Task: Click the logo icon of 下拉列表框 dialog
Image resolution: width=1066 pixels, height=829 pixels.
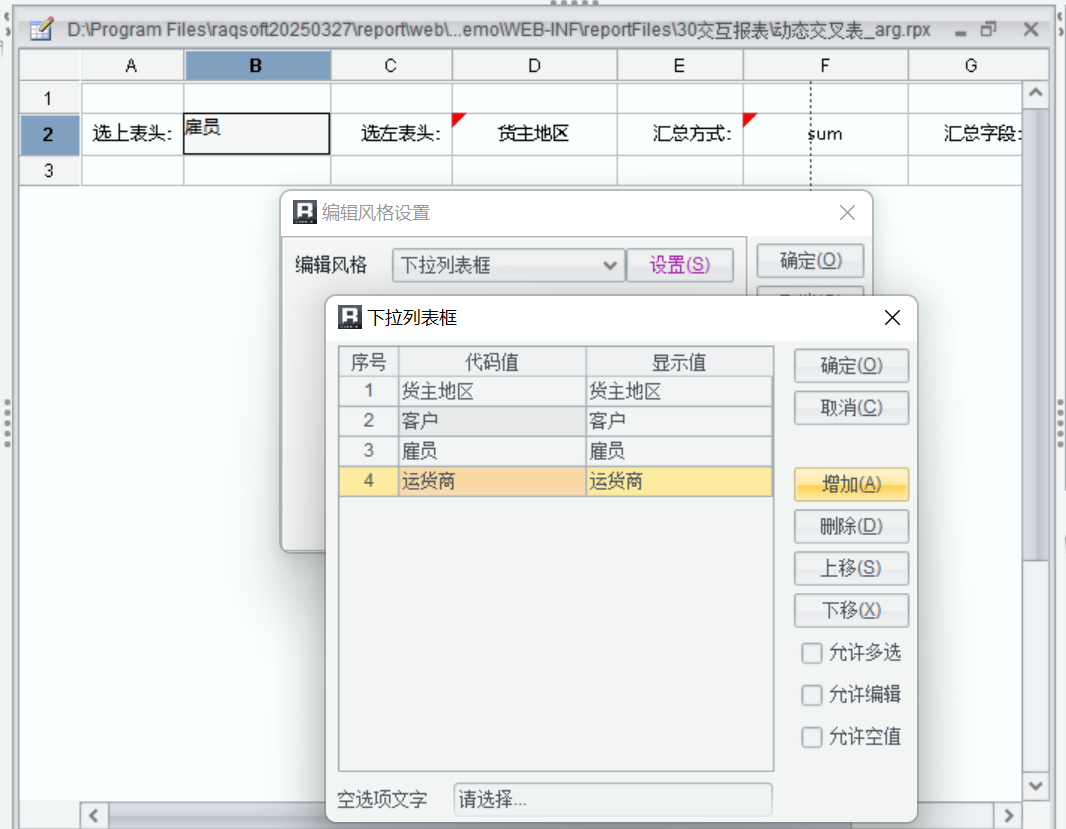Action: 350,317
